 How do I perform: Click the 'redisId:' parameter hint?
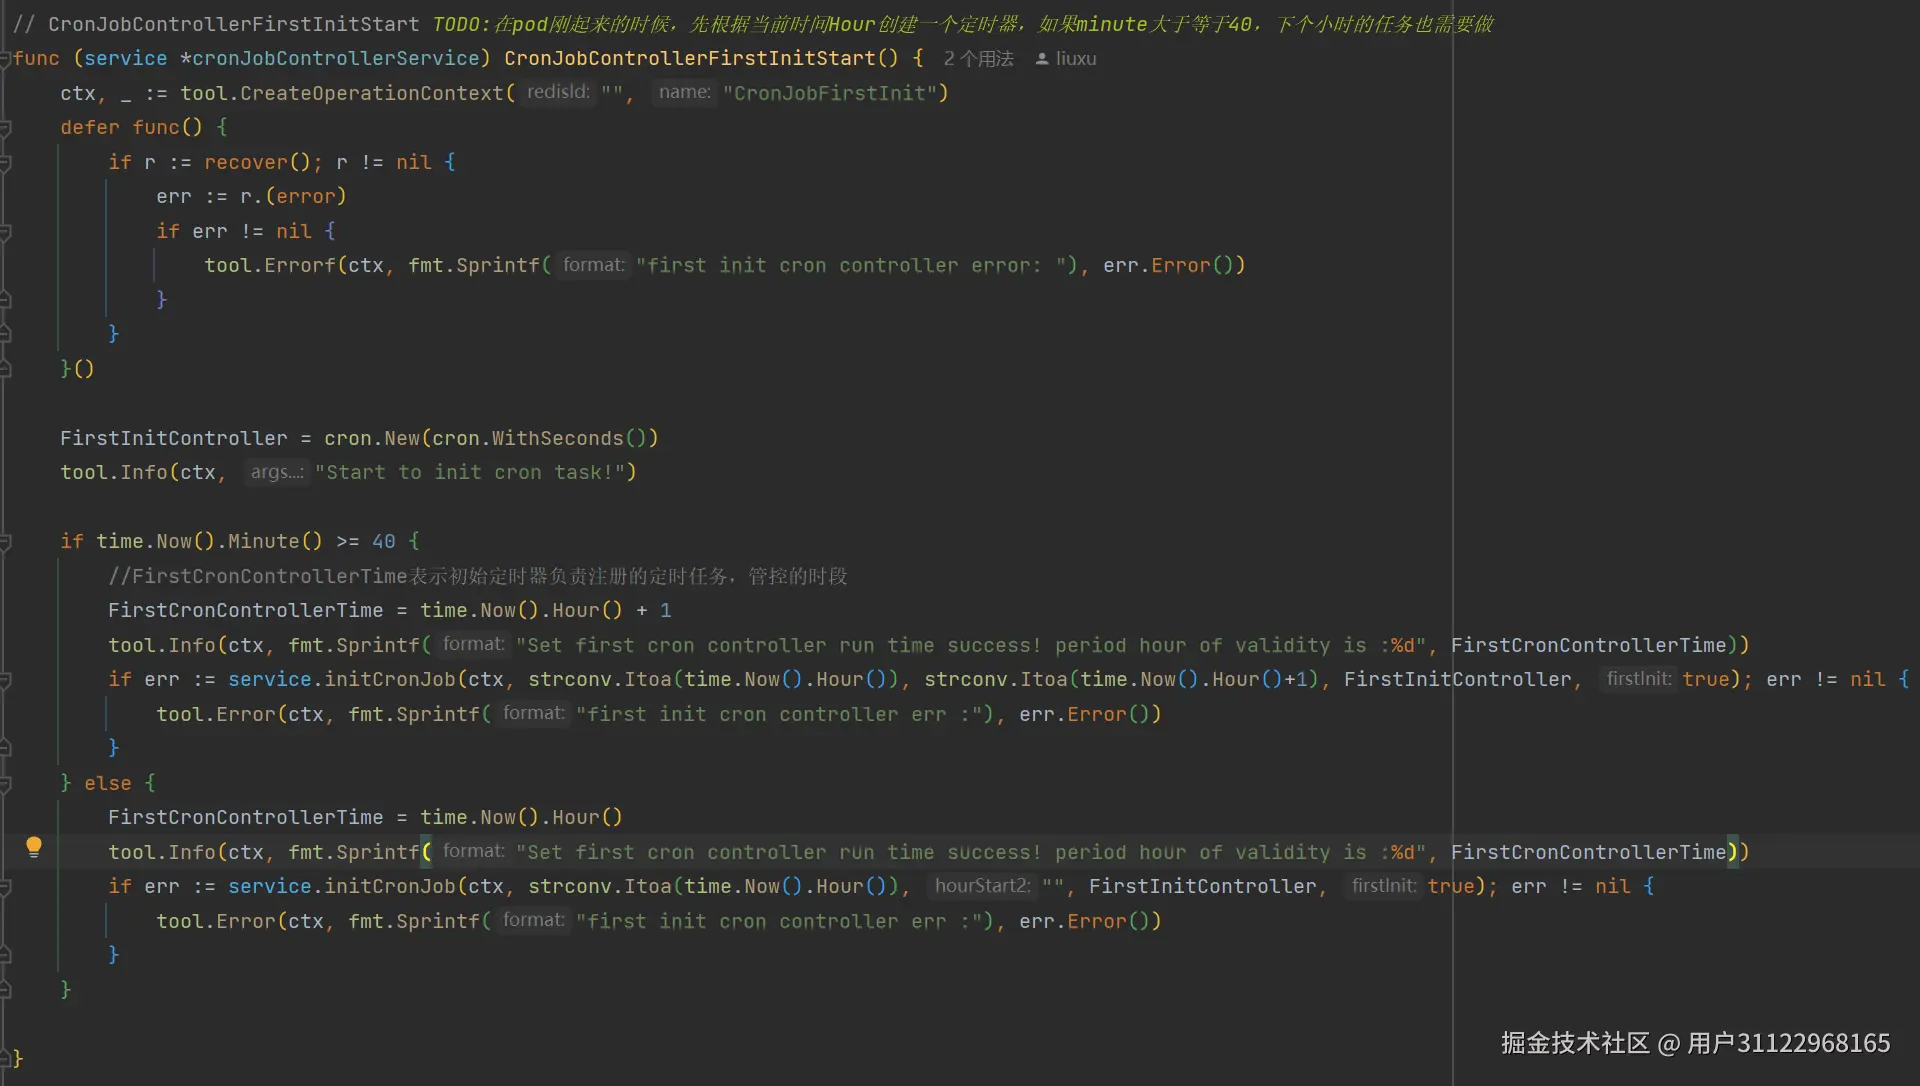pos(558,92)
